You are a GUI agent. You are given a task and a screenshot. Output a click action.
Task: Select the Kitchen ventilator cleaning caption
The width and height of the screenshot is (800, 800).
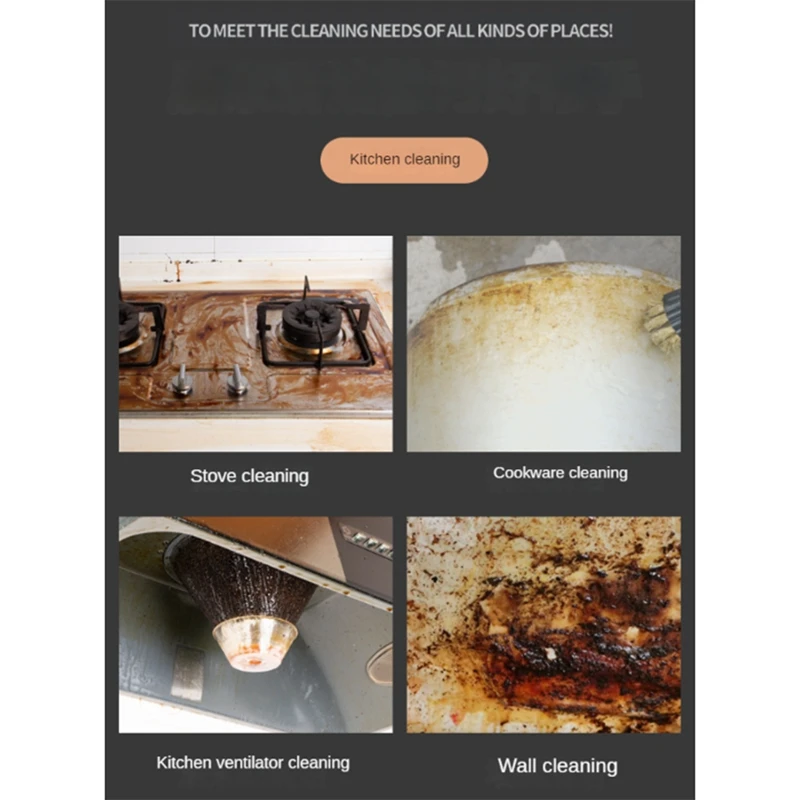[x=253, y=763]
